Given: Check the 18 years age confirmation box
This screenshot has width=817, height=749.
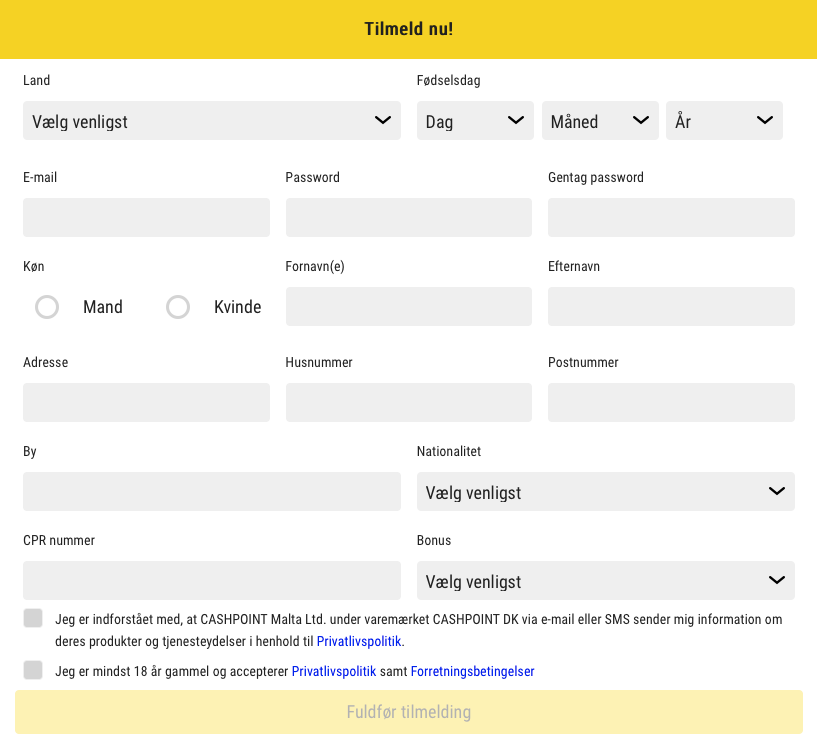Looking at the screenshot, I should coord(33,670).
